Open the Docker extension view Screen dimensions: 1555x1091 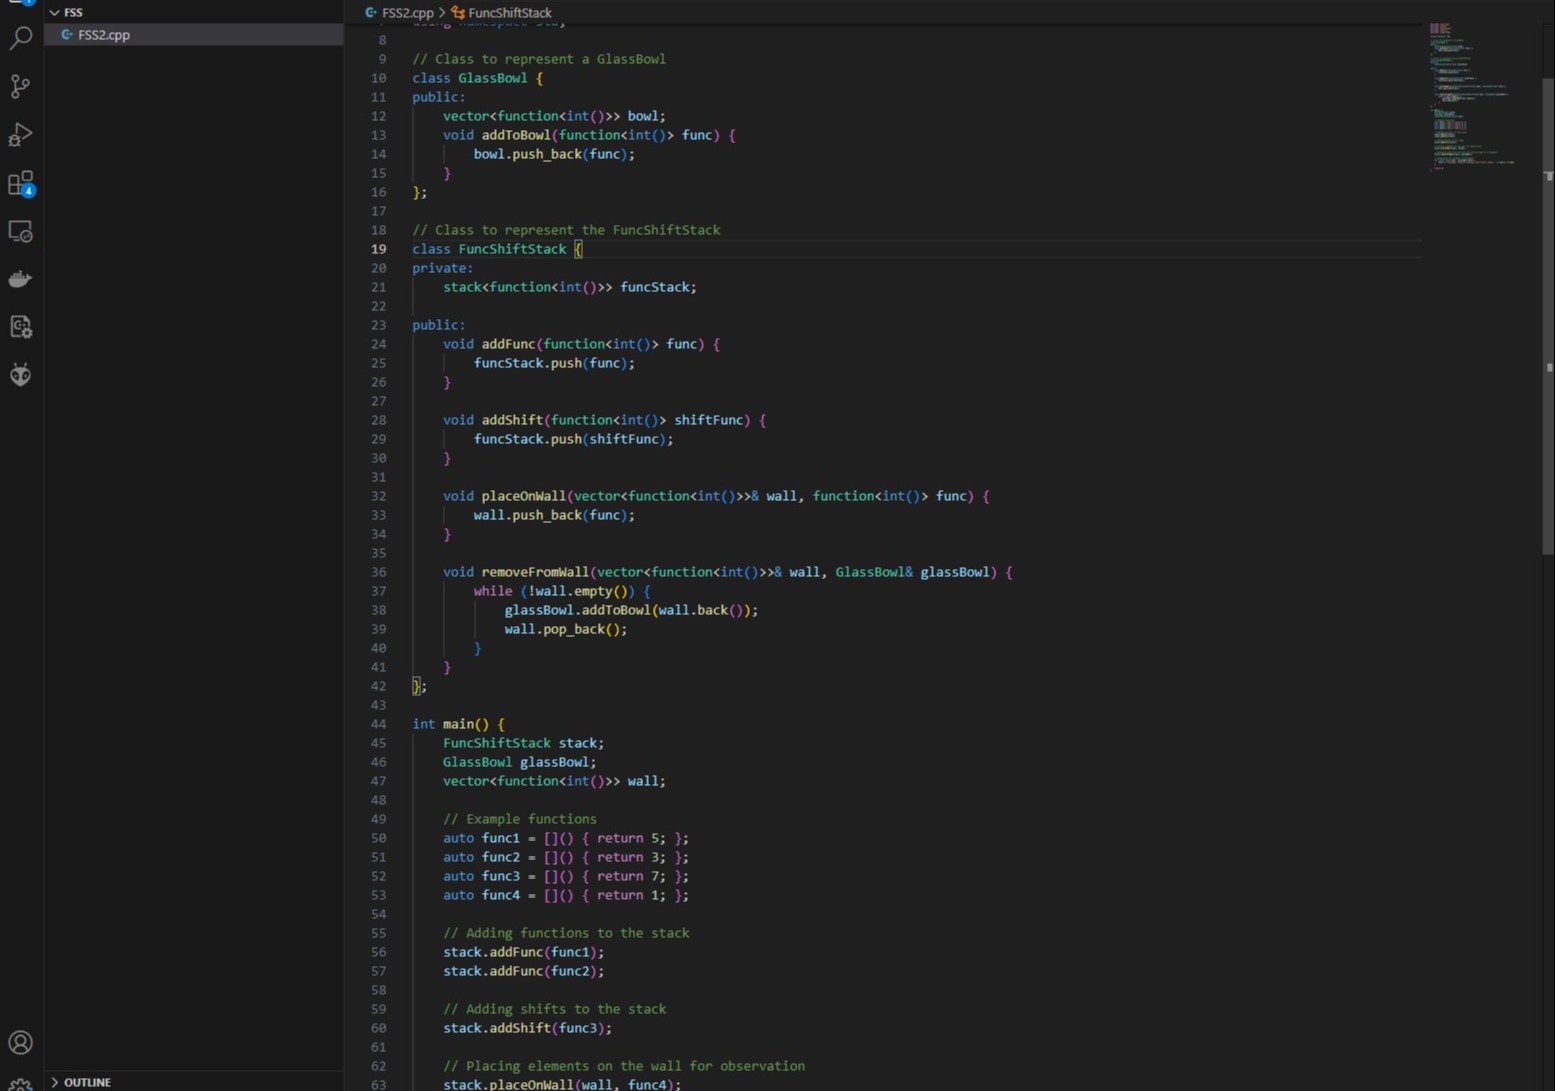[x=20, y=279]
